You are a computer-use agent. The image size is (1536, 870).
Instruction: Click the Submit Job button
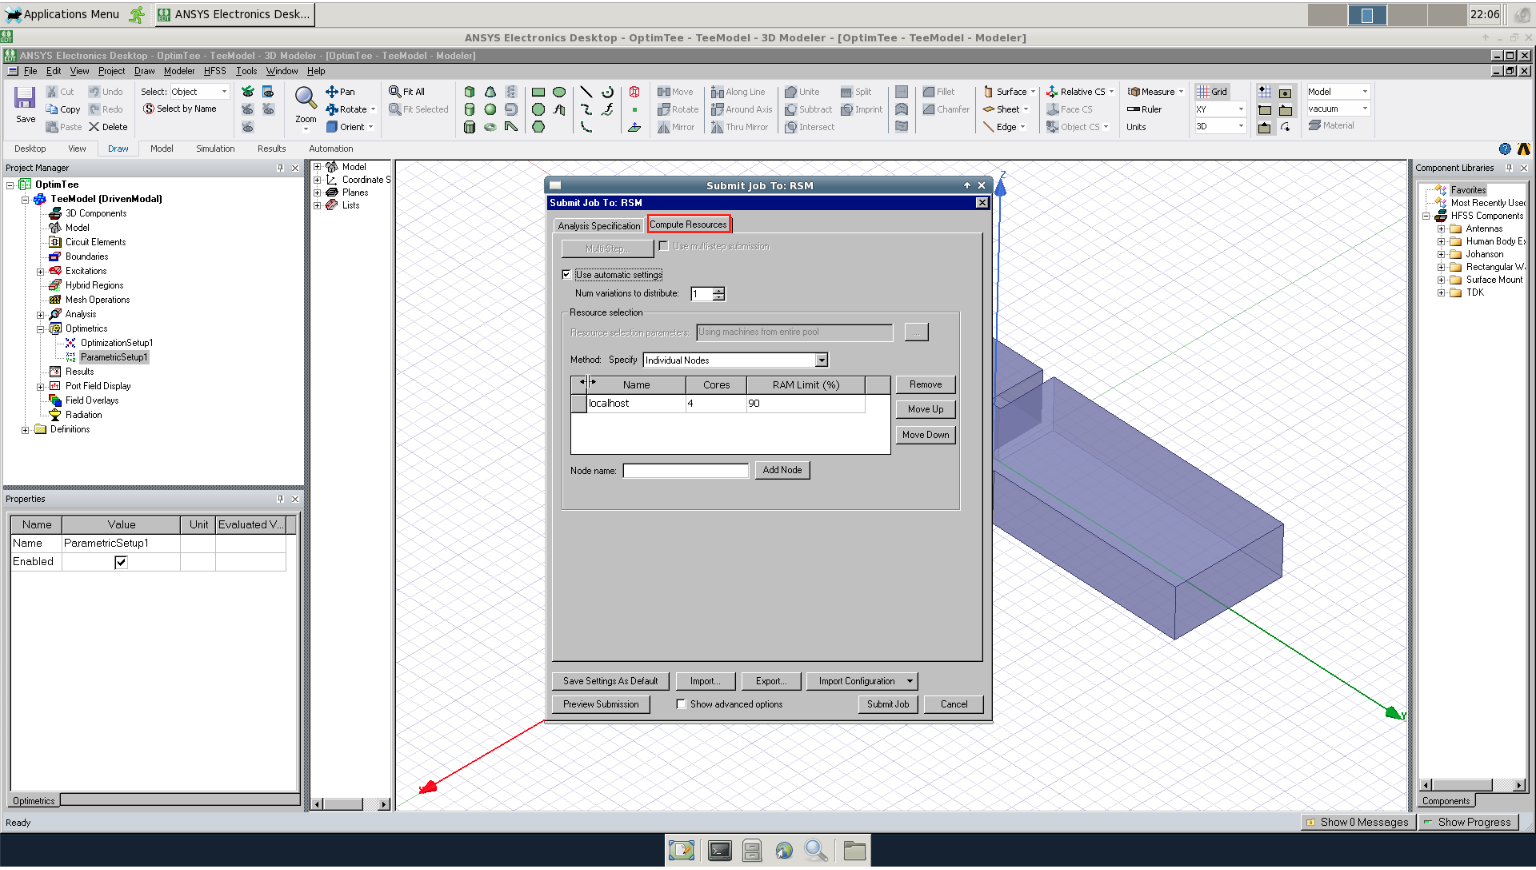[888, 705]
